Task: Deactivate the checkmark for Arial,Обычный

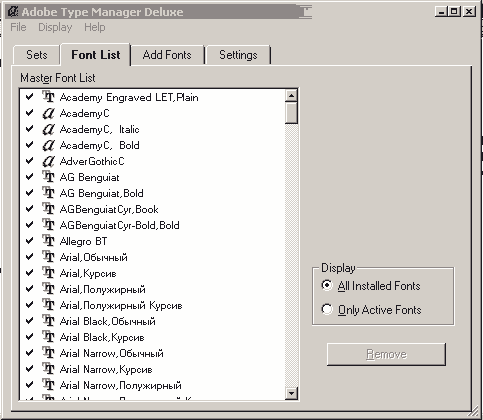Action: (30, 257)
